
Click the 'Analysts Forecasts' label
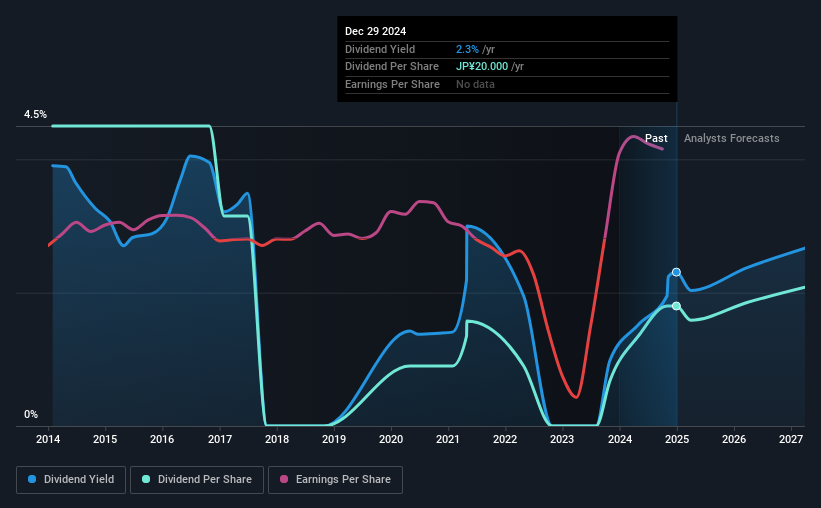(731, 138)
